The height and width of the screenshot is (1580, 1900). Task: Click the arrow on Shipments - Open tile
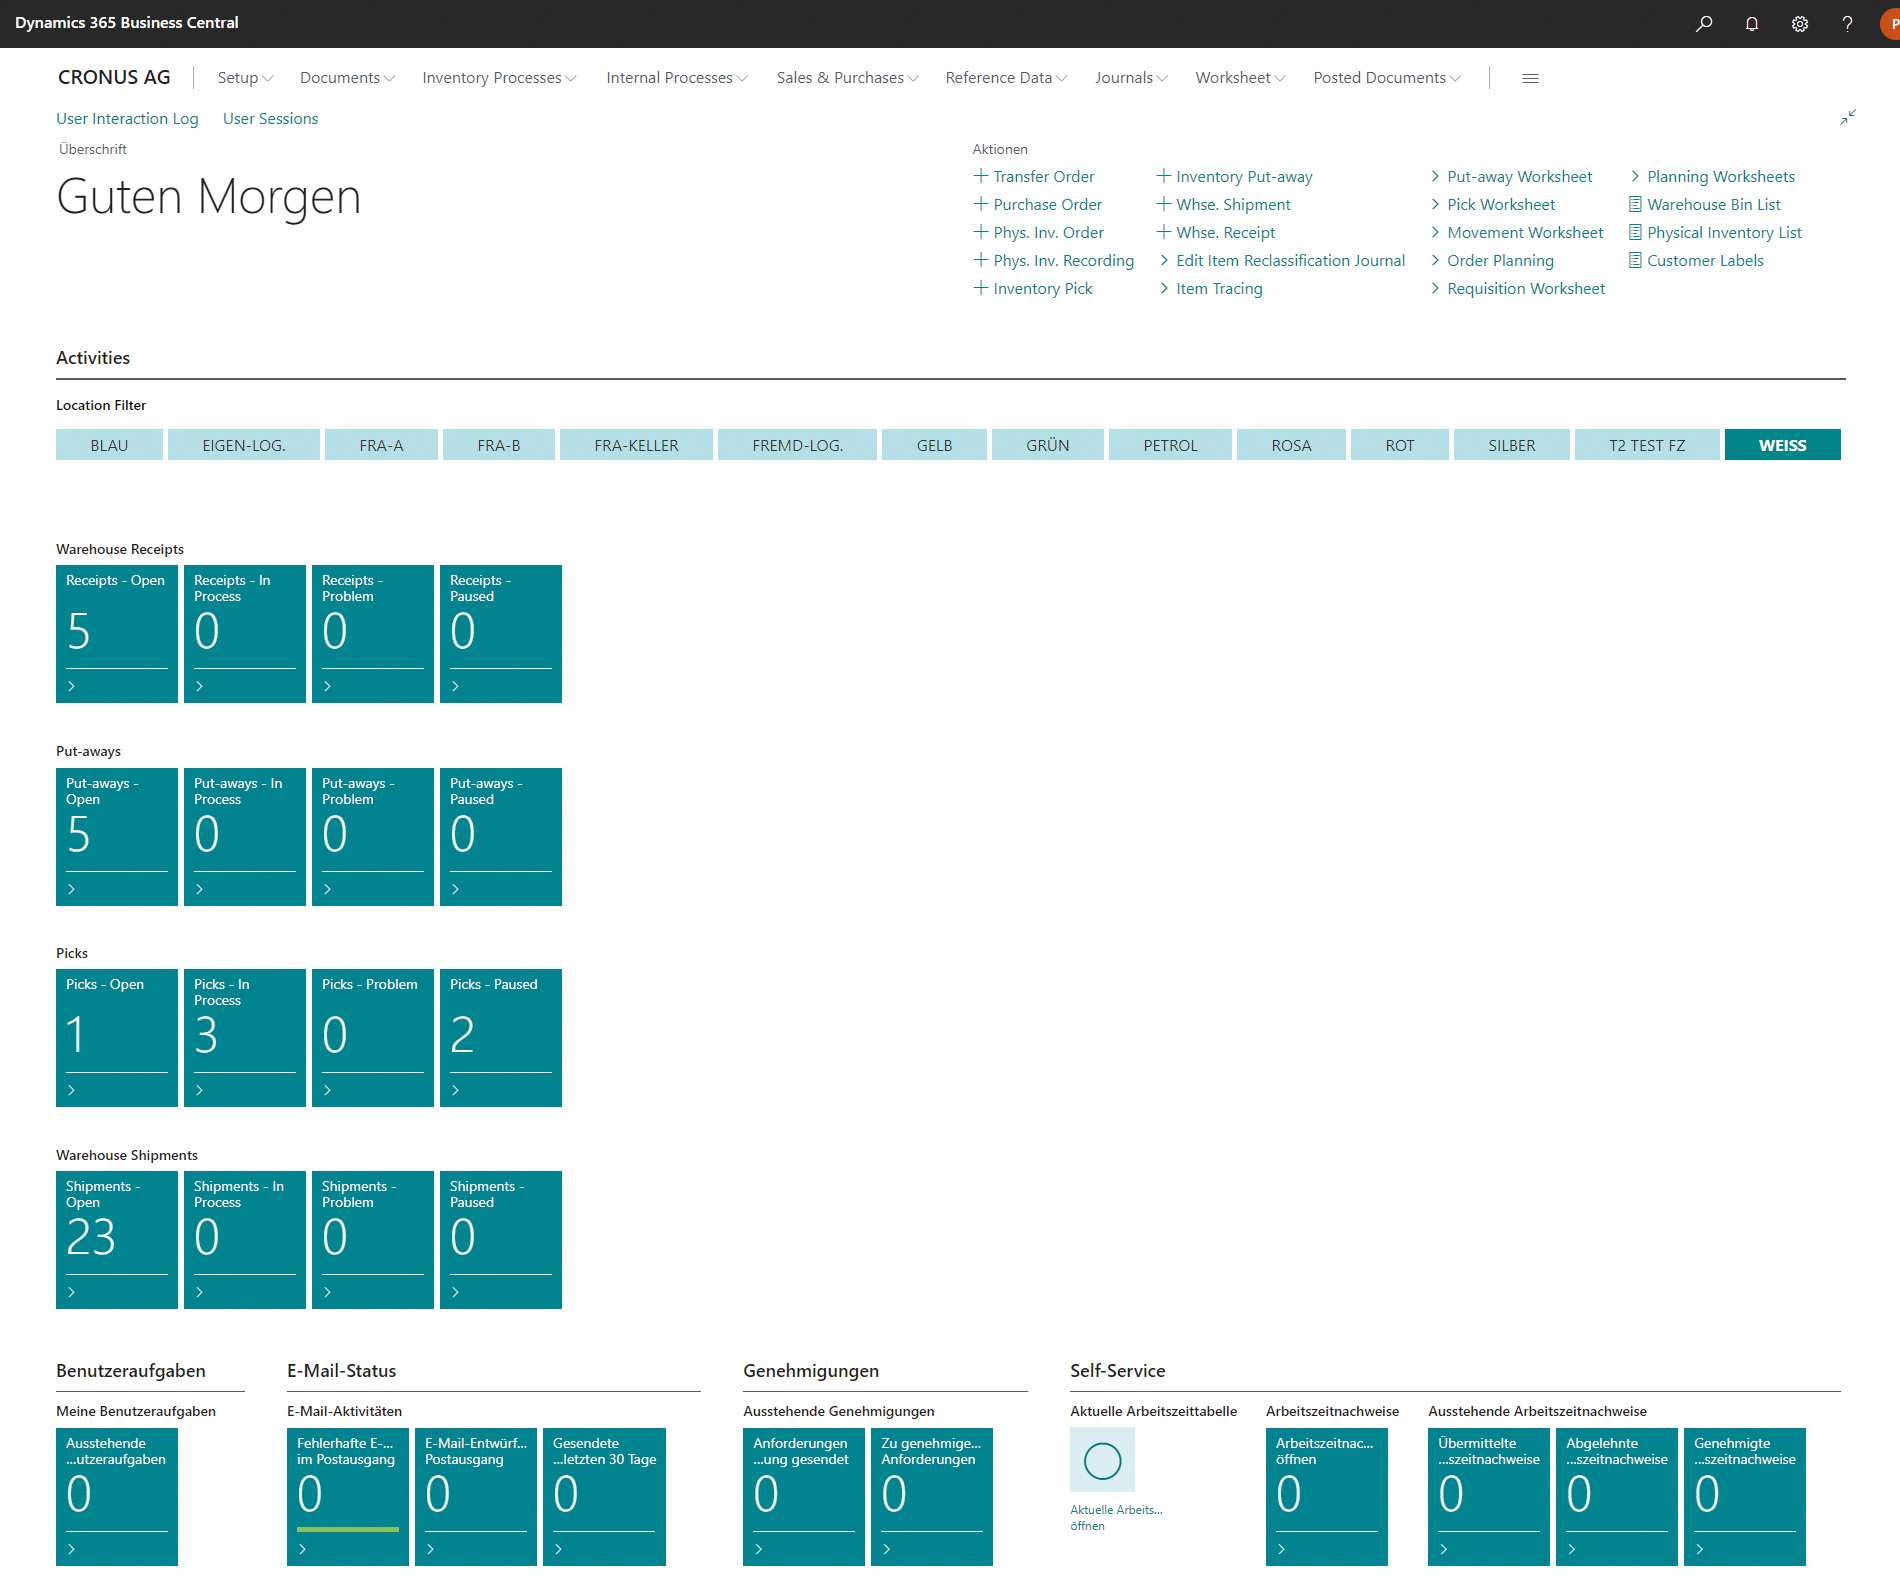coord(71,1292)
